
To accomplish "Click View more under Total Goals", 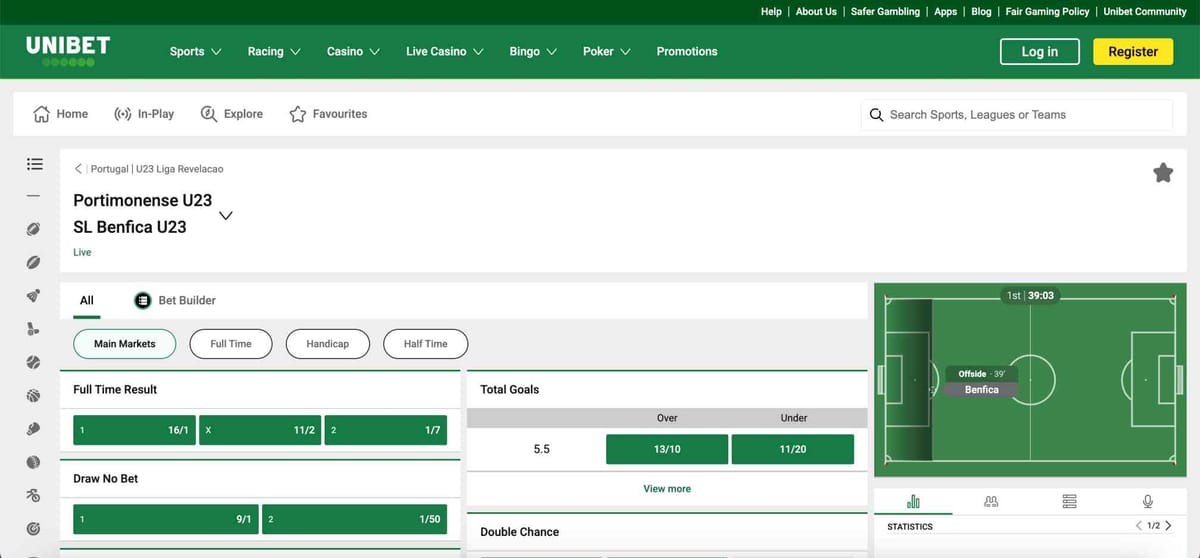I will point(667,489).
